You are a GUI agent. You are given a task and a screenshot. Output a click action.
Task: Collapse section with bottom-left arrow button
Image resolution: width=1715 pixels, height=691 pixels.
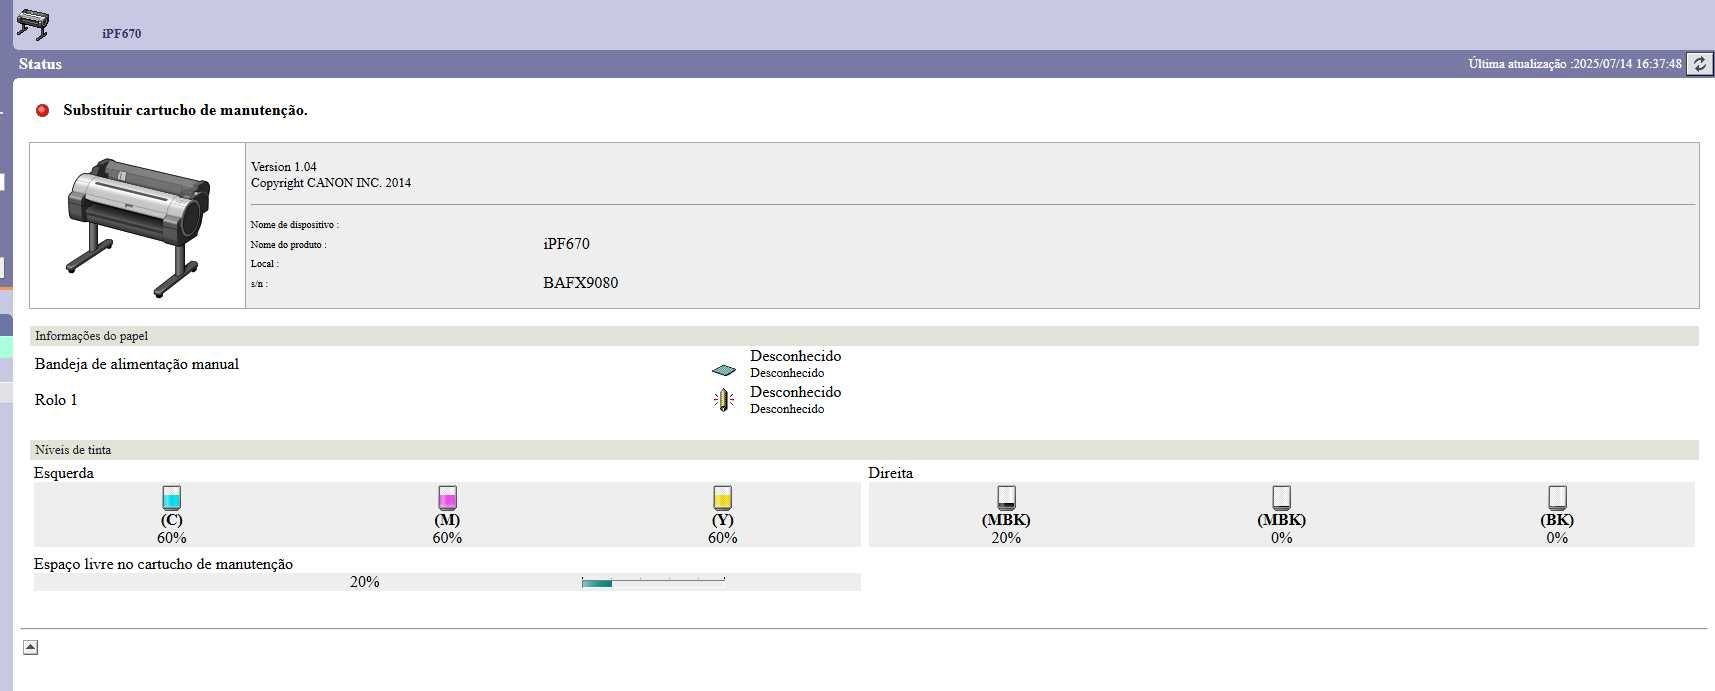tap(31, 647)
